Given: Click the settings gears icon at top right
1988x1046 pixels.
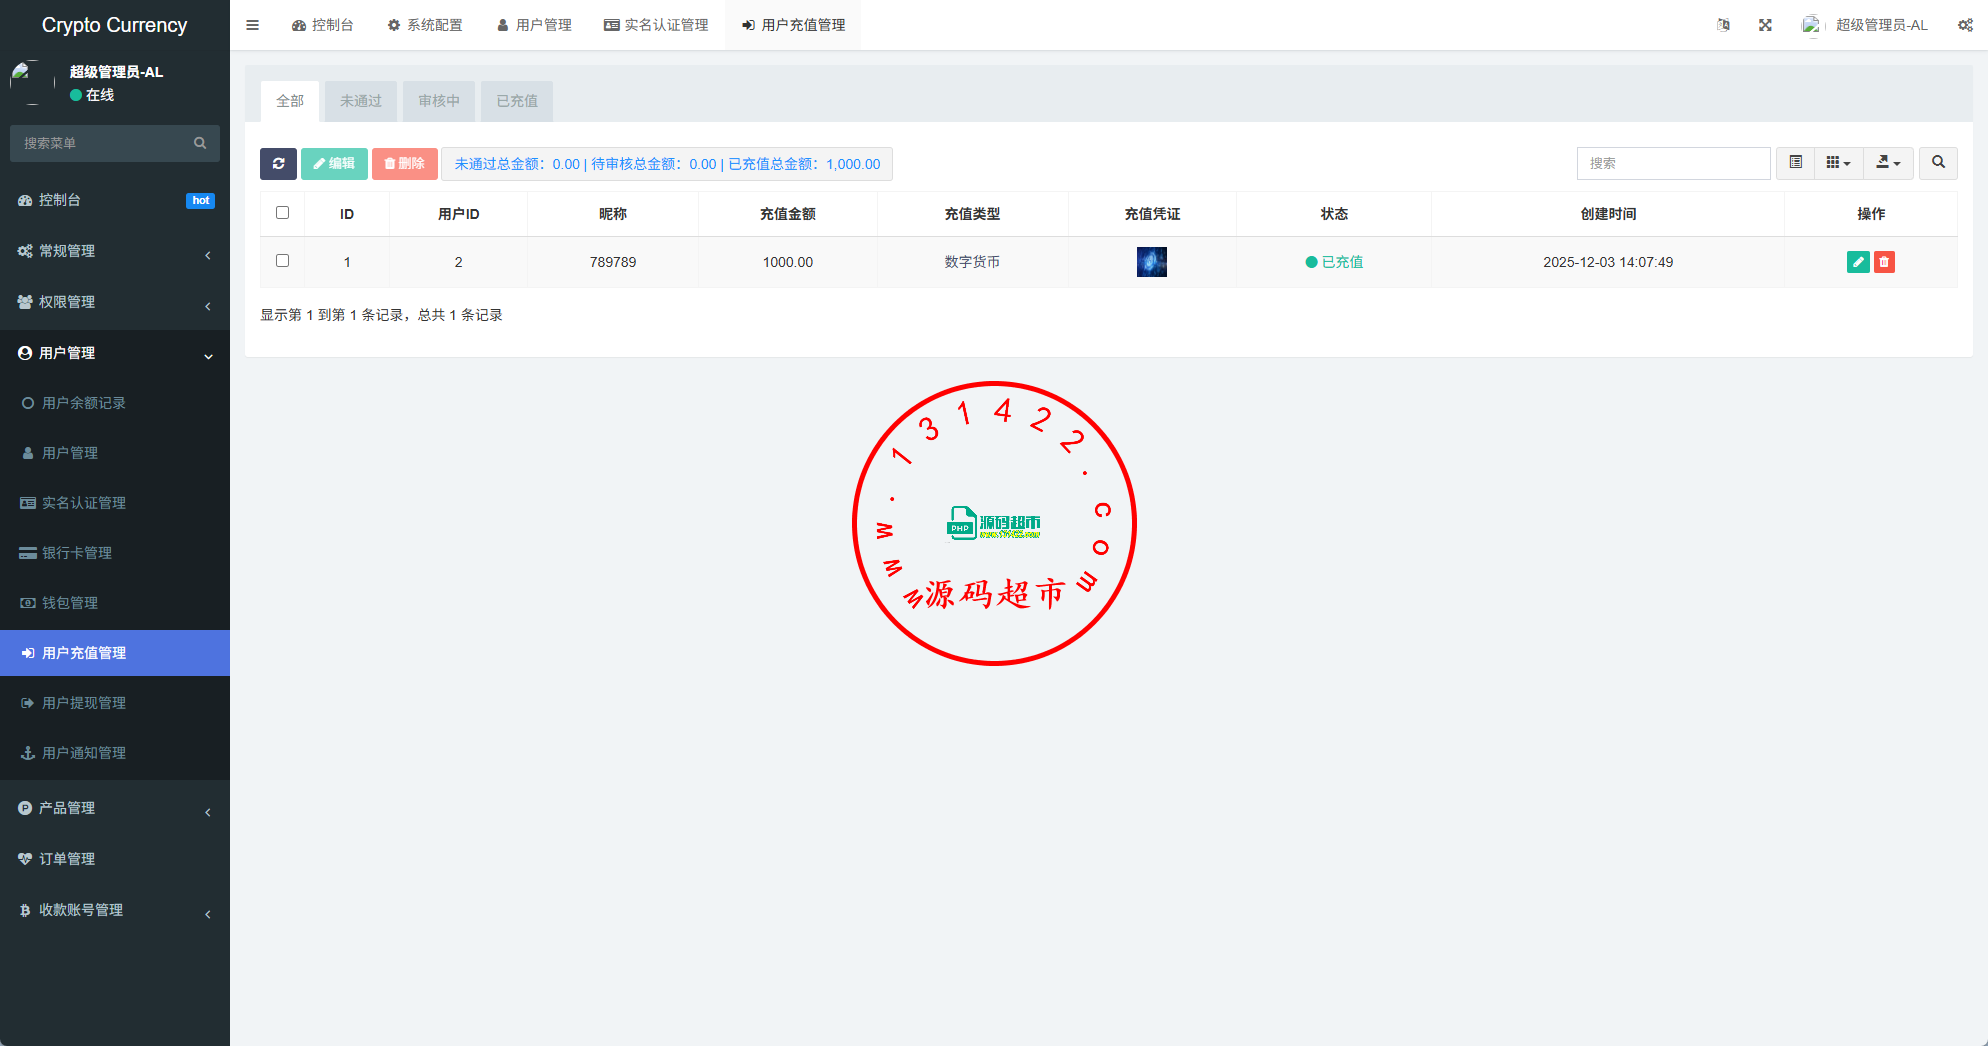Looking at the screenshot, I should 1965,25.
